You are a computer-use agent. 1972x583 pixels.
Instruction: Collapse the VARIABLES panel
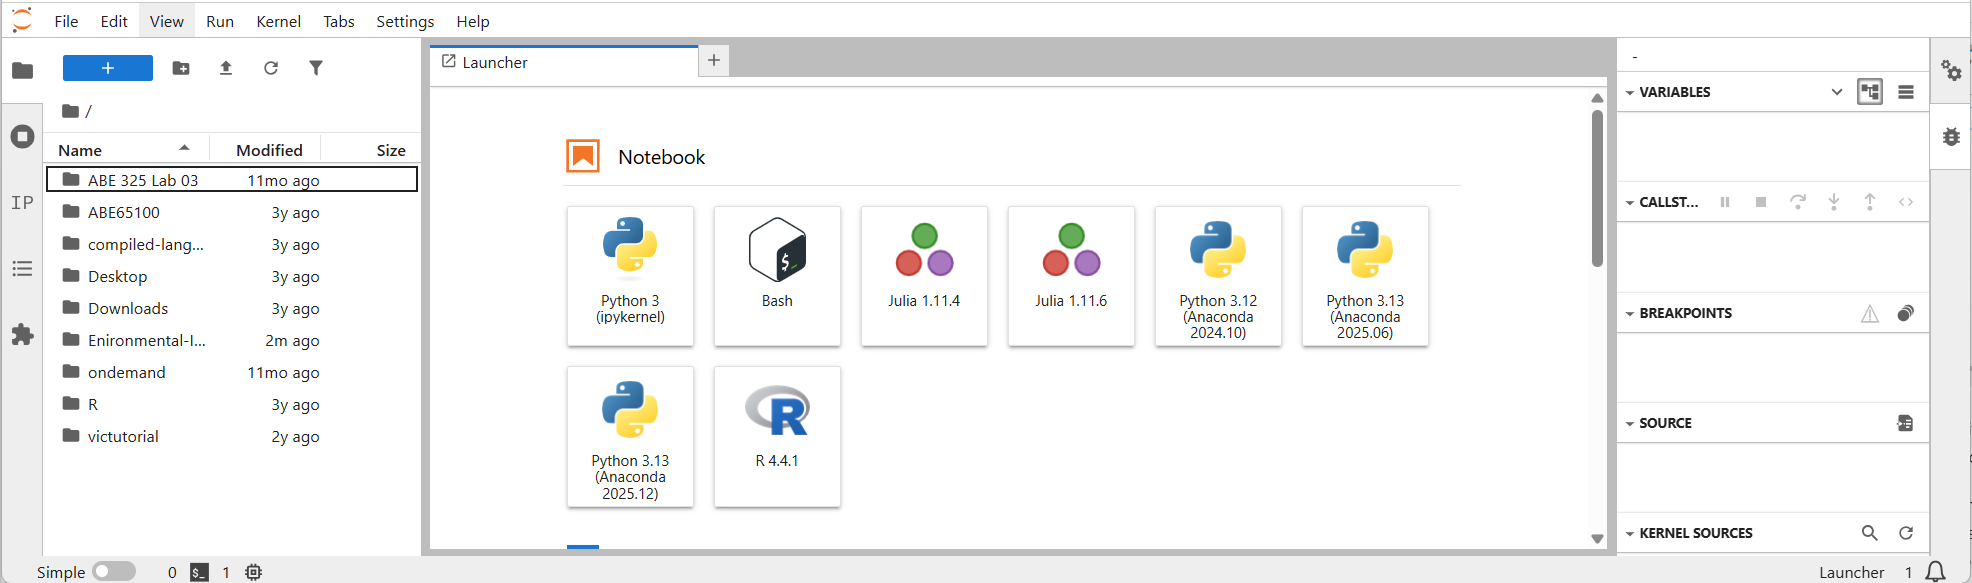1630,93
